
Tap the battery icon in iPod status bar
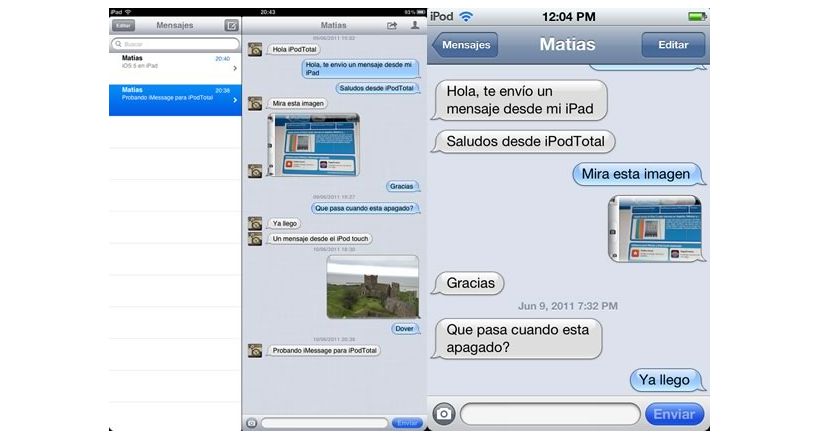coord(697,17)
